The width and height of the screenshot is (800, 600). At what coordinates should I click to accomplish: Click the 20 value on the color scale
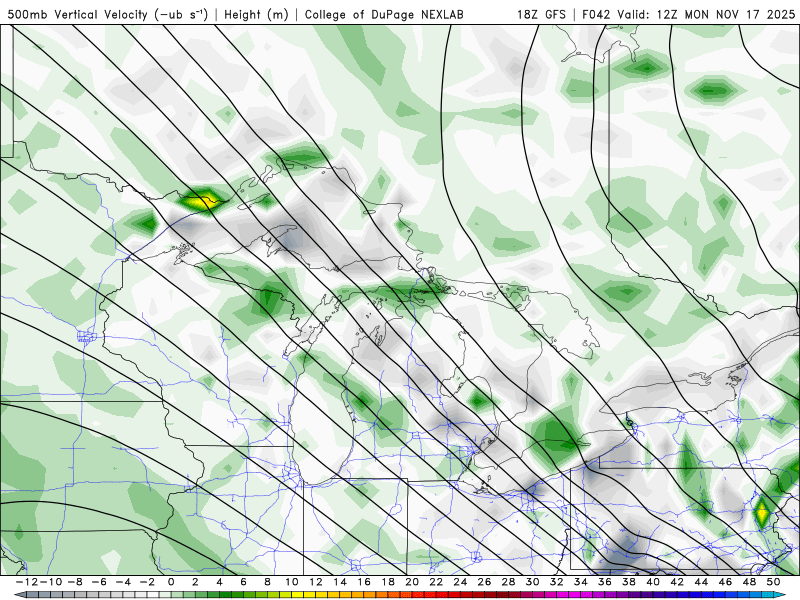point(412,582)
